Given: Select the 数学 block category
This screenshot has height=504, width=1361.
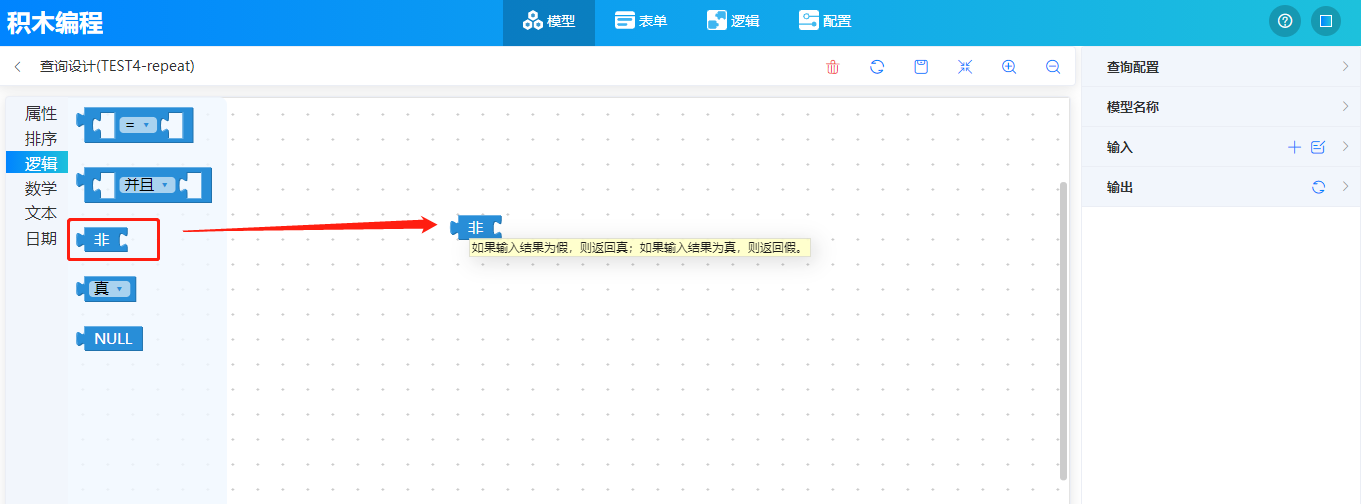Looking at the screenshot, I should point(41,188).
